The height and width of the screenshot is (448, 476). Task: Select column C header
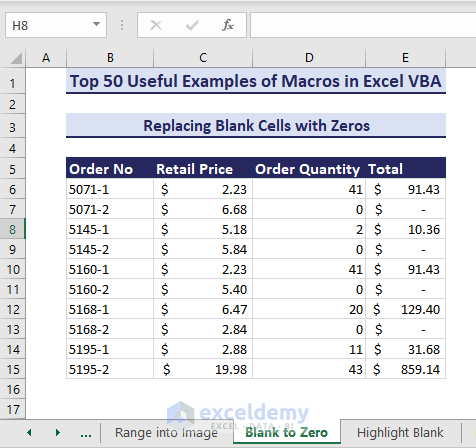(203, 58)
